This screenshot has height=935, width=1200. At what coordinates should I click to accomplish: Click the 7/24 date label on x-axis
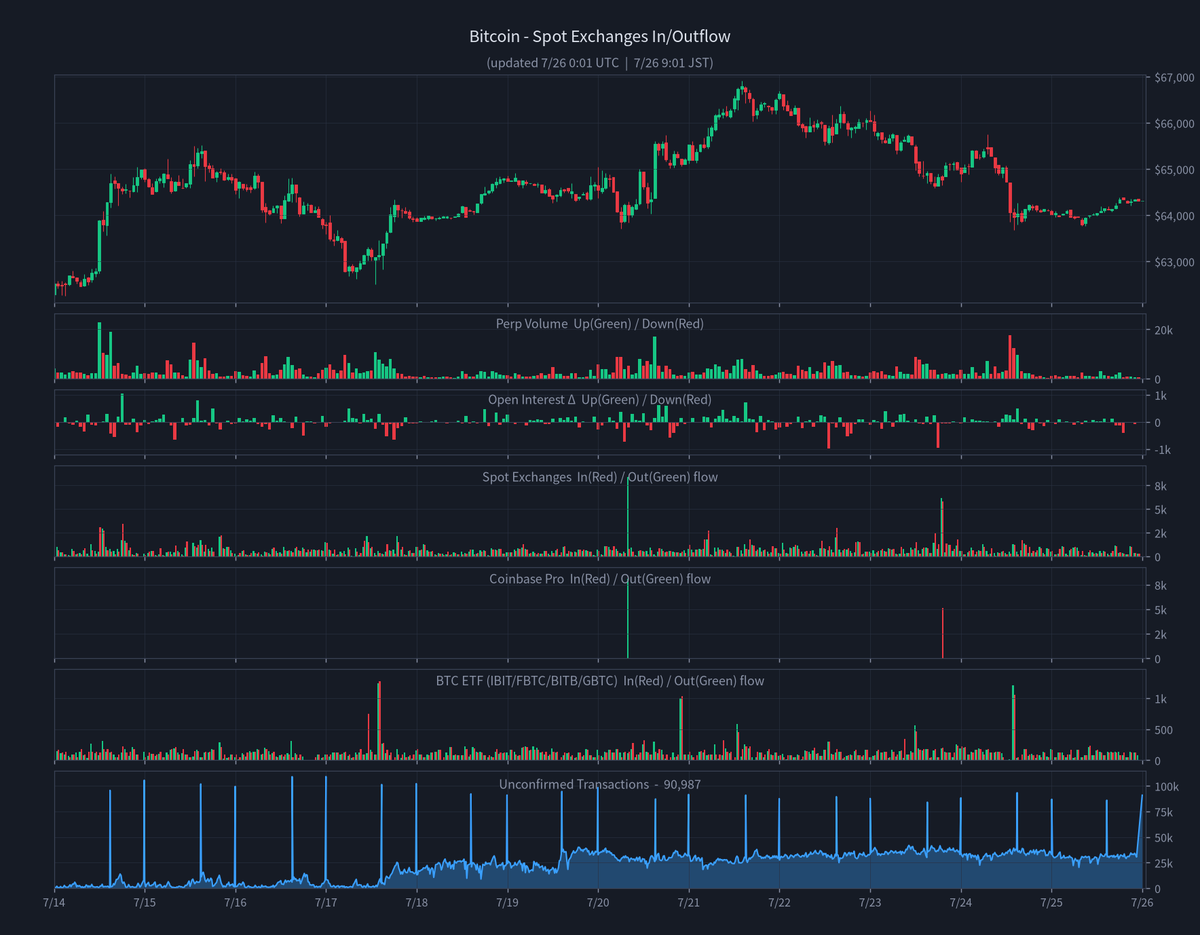pos(961,902)
